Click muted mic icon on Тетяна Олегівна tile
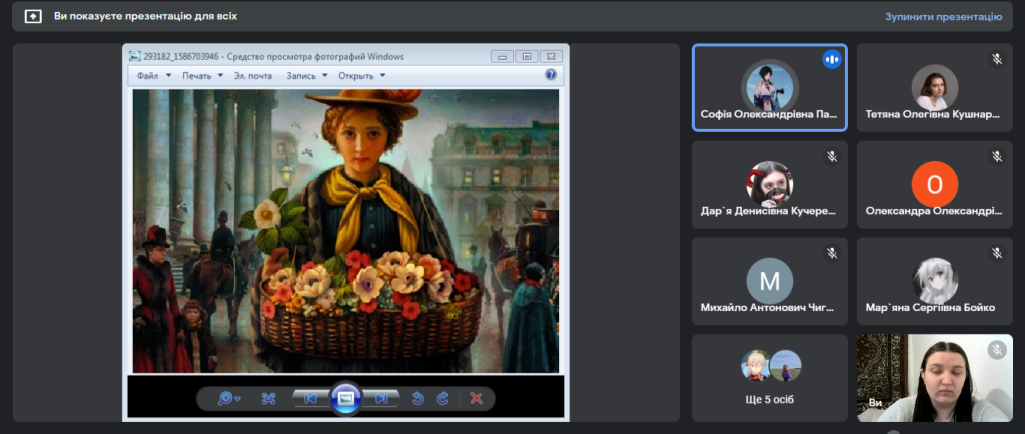The width and height of the screenshot is (1025, 434). click(x=996, y=60)
